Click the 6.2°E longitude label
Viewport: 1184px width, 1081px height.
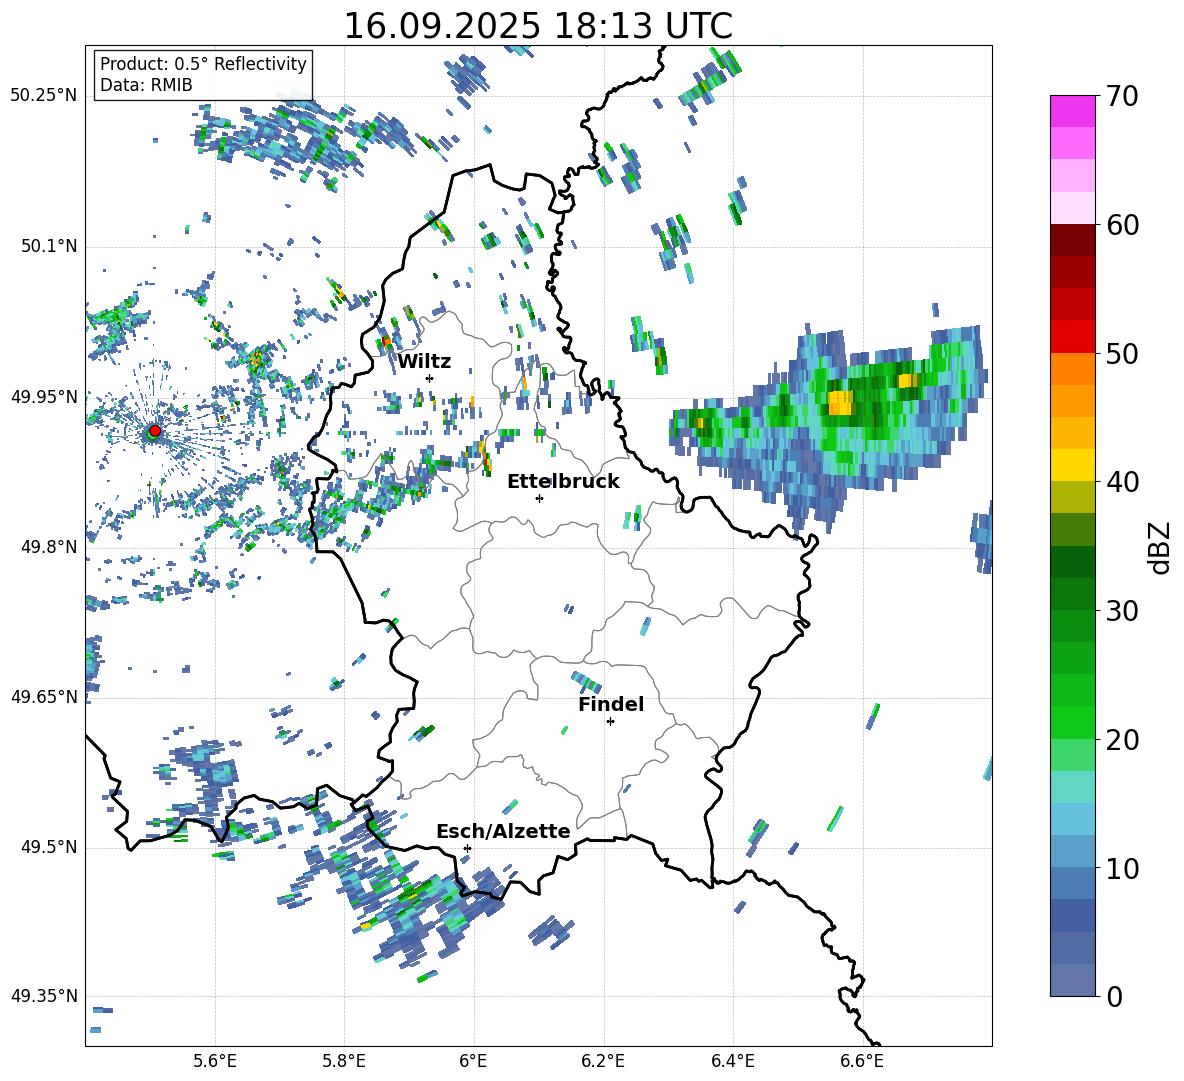click(x=603, y=1061)
